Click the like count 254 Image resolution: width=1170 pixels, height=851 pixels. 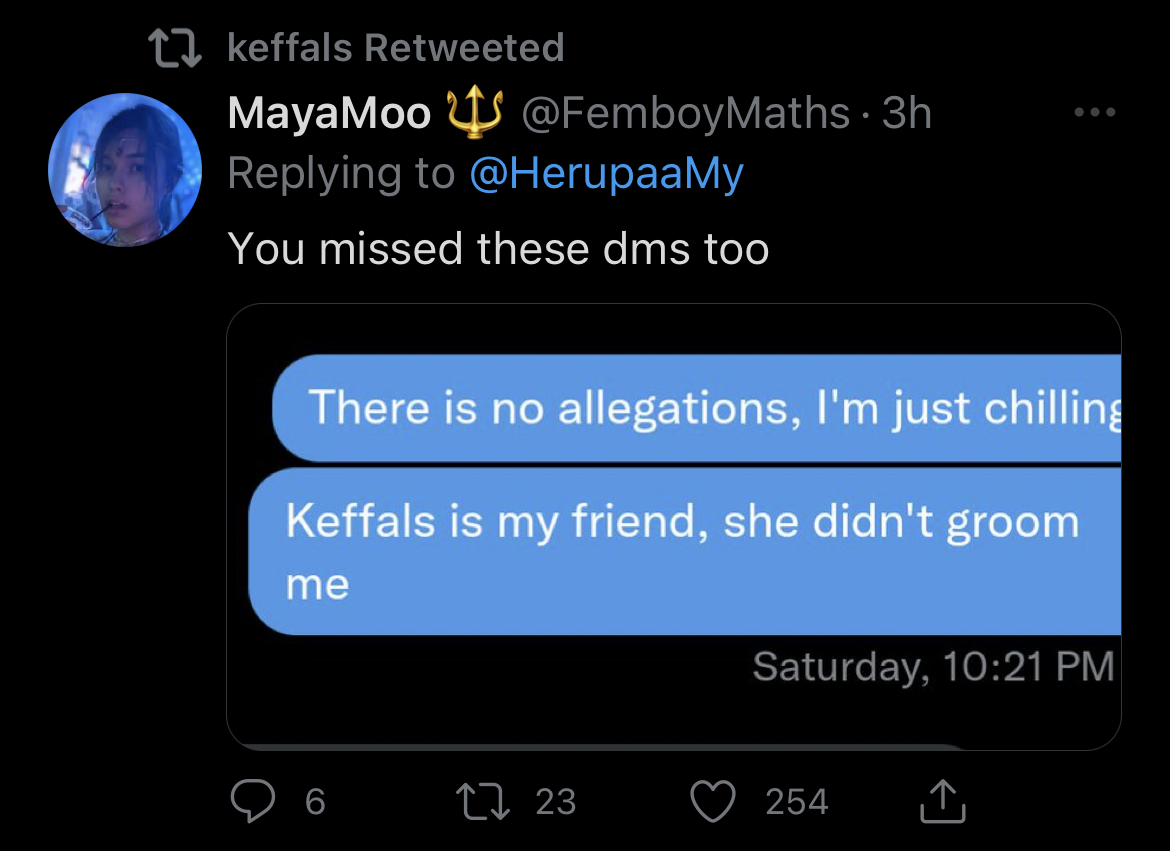click(797, 802)
